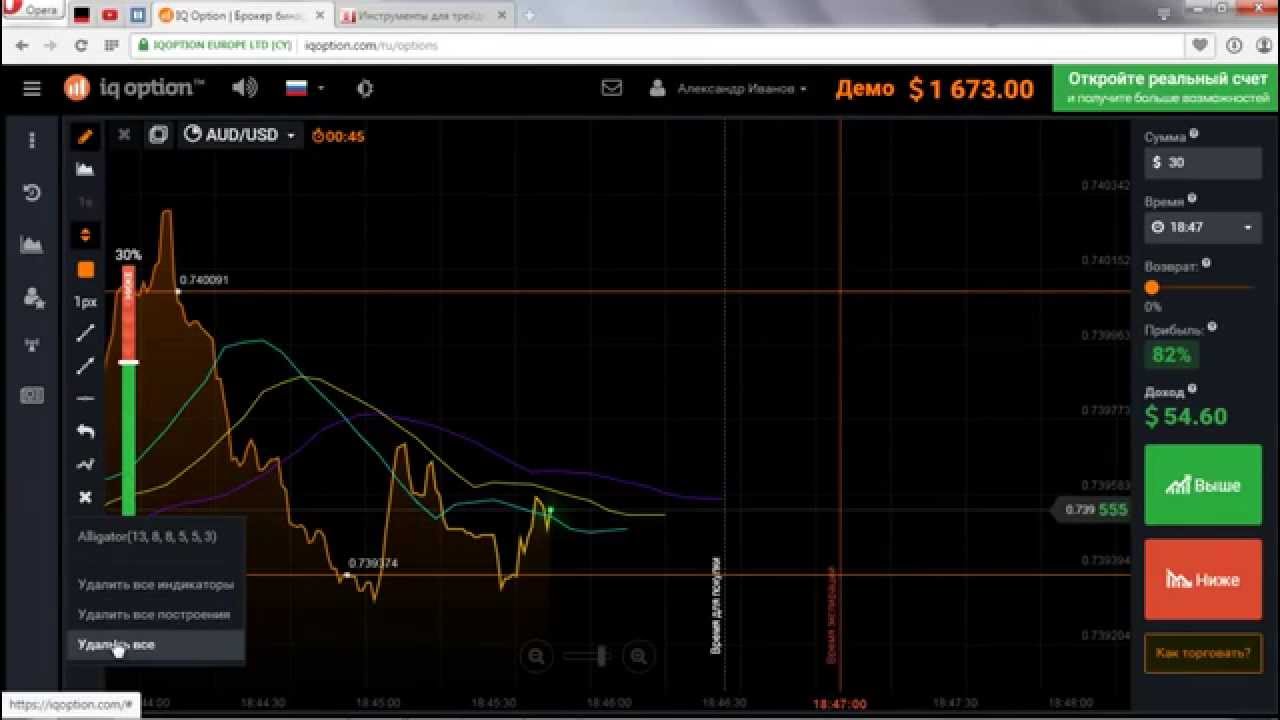Screen dimensions: 1280x720
Task: Click the 0.739 555 current price tag
Action: pyautogui.click(x=1092, y=510)
